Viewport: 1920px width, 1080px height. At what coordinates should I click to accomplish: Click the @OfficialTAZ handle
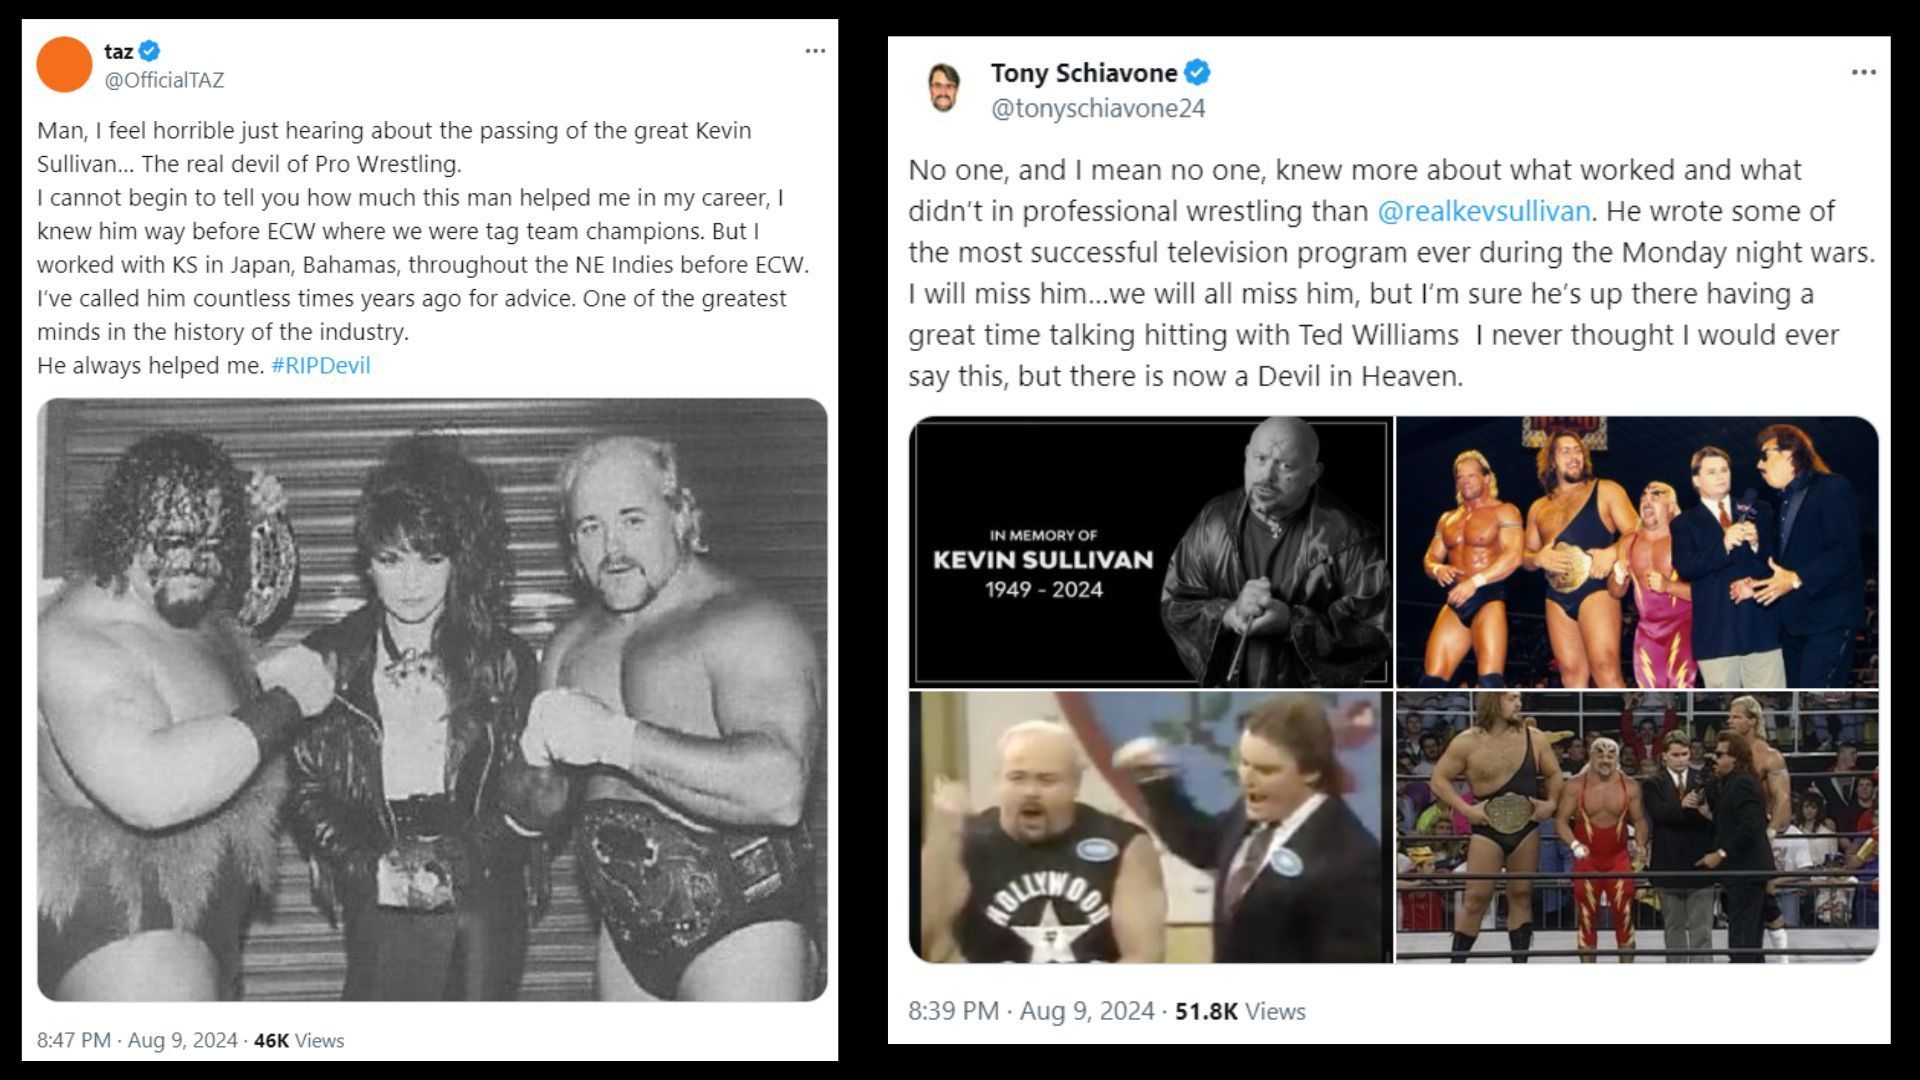164,80
